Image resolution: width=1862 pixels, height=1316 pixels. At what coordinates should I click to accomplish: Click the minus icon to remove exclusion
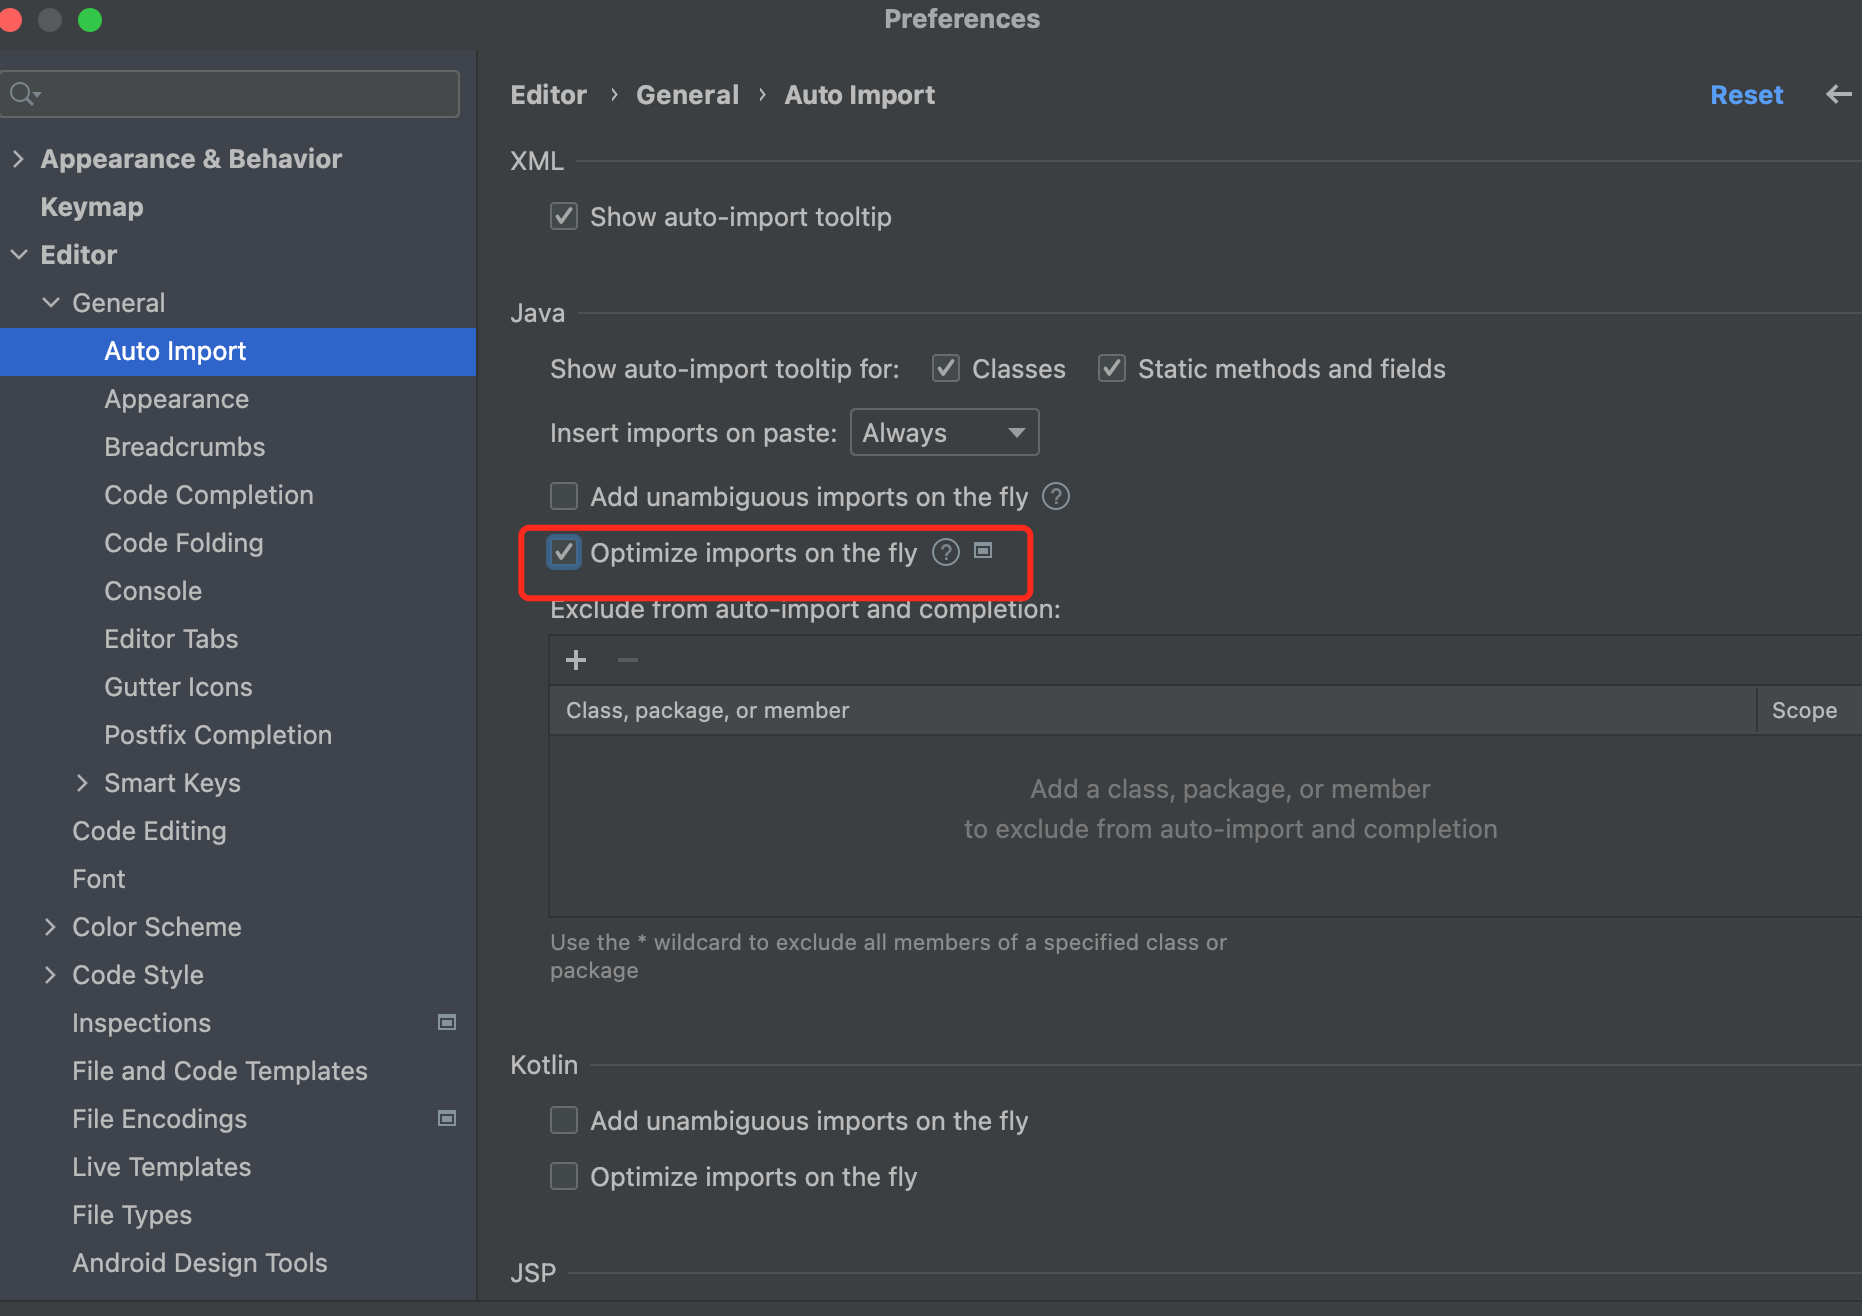(x=627, y=660)
